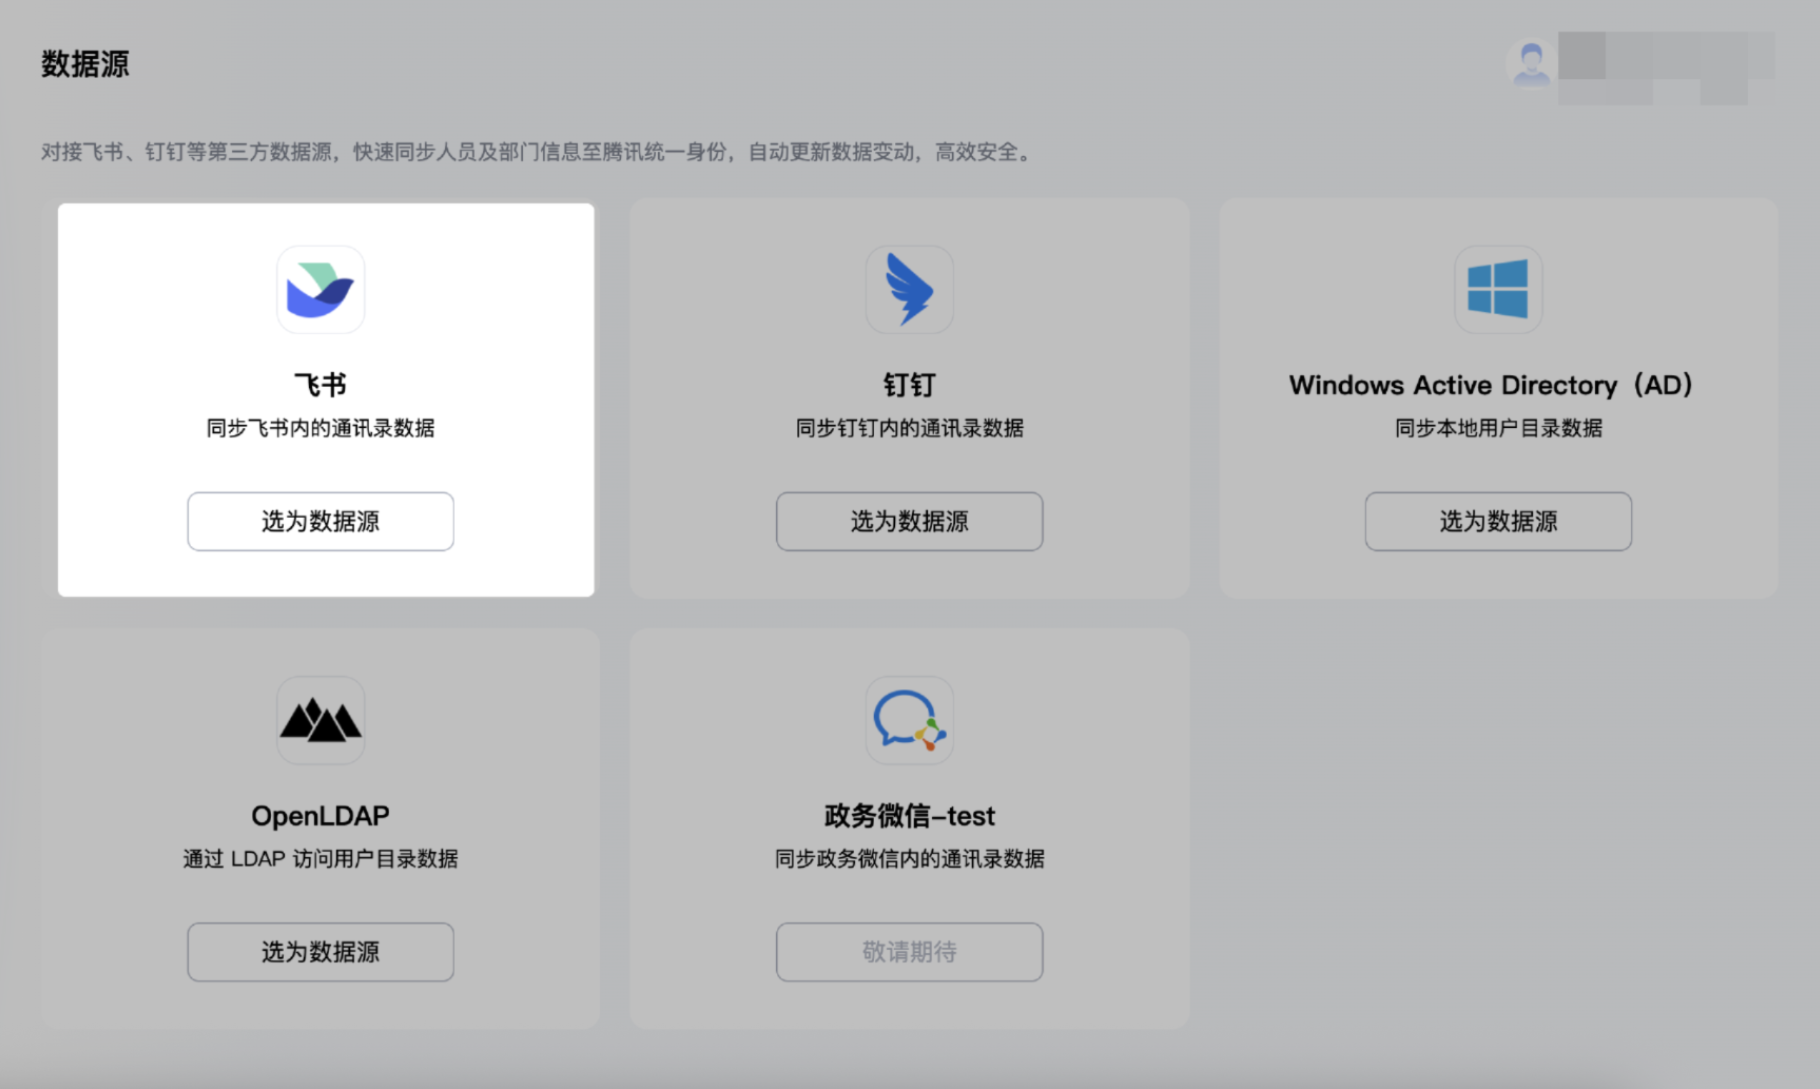Click the text 通过 LDAP 访问用户目录数据
The width and height of the screenshot is (1820, 1089).
click(320, 859)
